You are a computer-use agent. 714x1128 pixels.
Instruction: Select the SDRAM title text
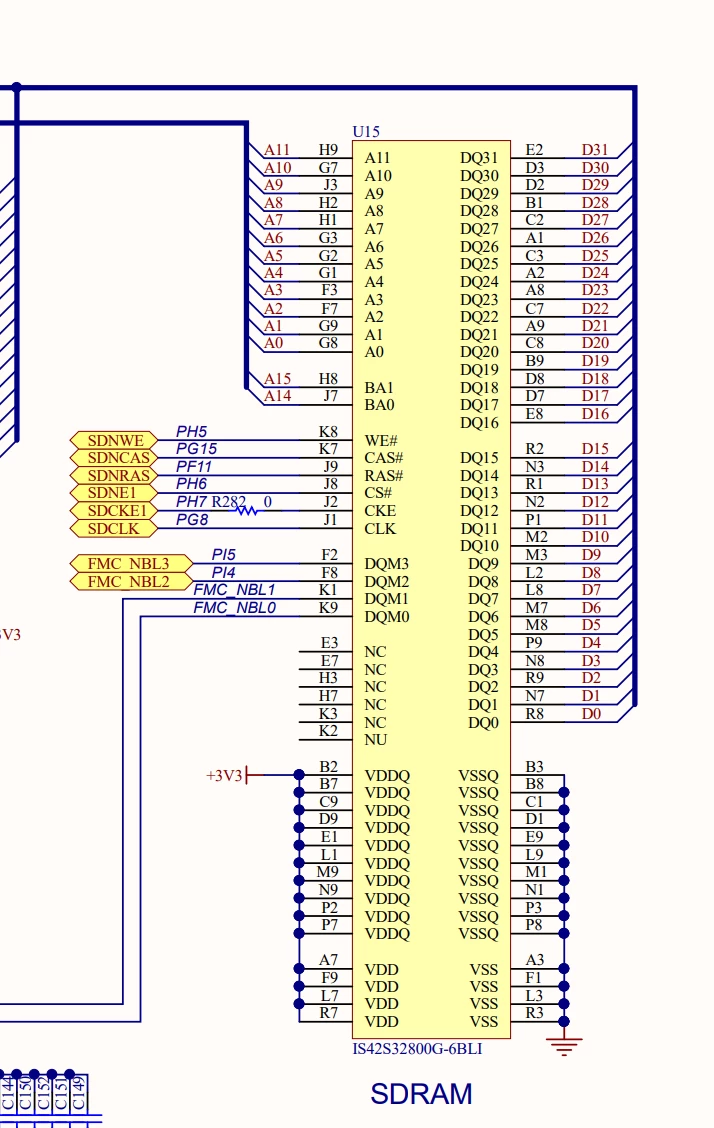coord(421,1094)
